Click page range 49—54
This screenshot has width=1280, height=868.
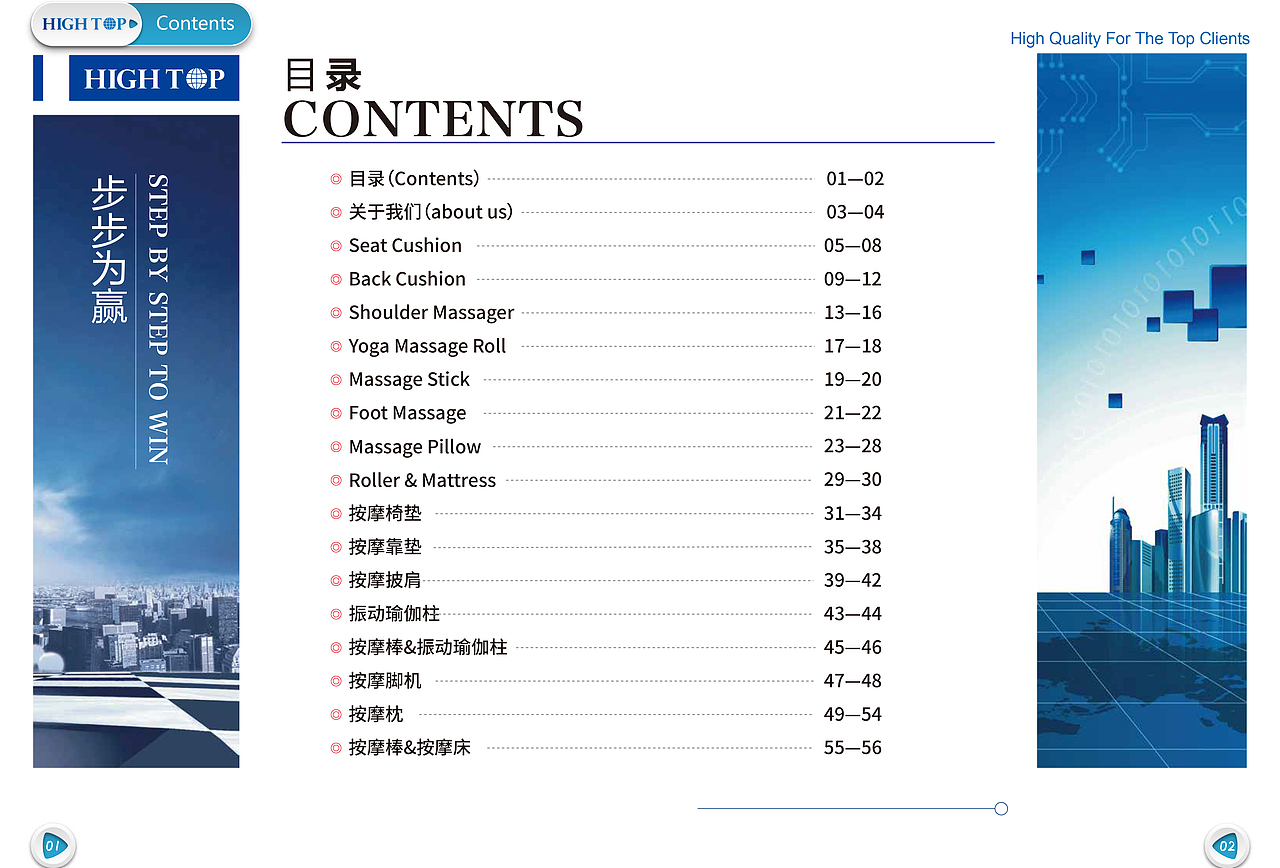pos(853,714)
